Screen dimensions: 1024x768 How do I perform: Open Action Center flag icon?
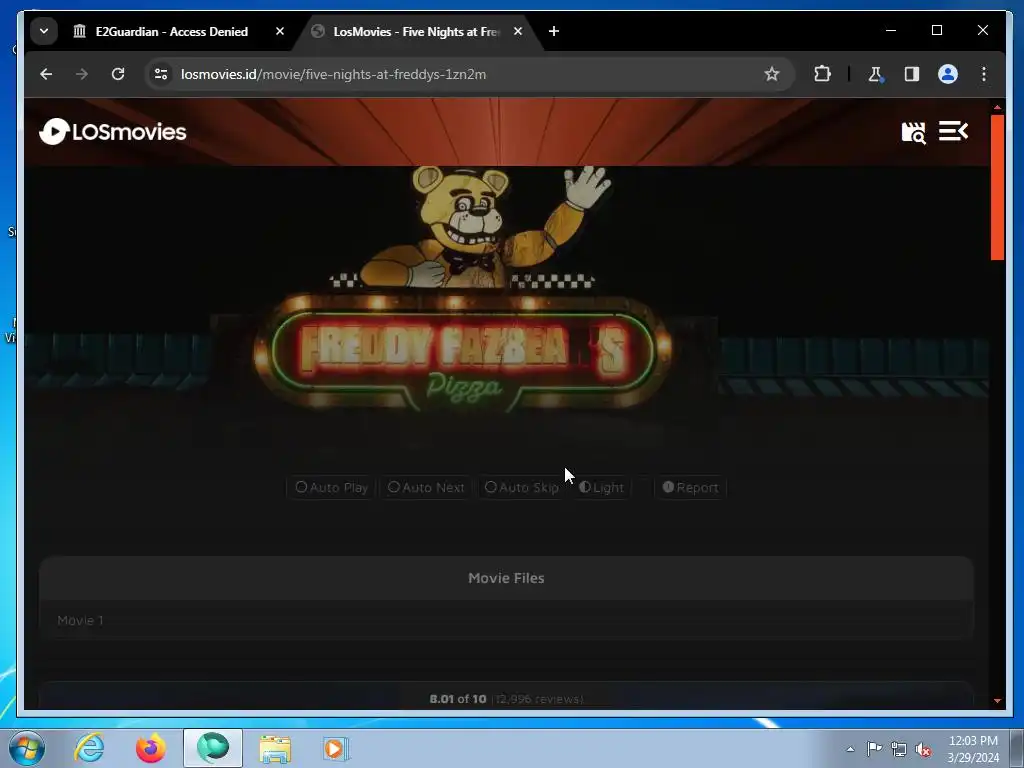click(x=874, y=749)
